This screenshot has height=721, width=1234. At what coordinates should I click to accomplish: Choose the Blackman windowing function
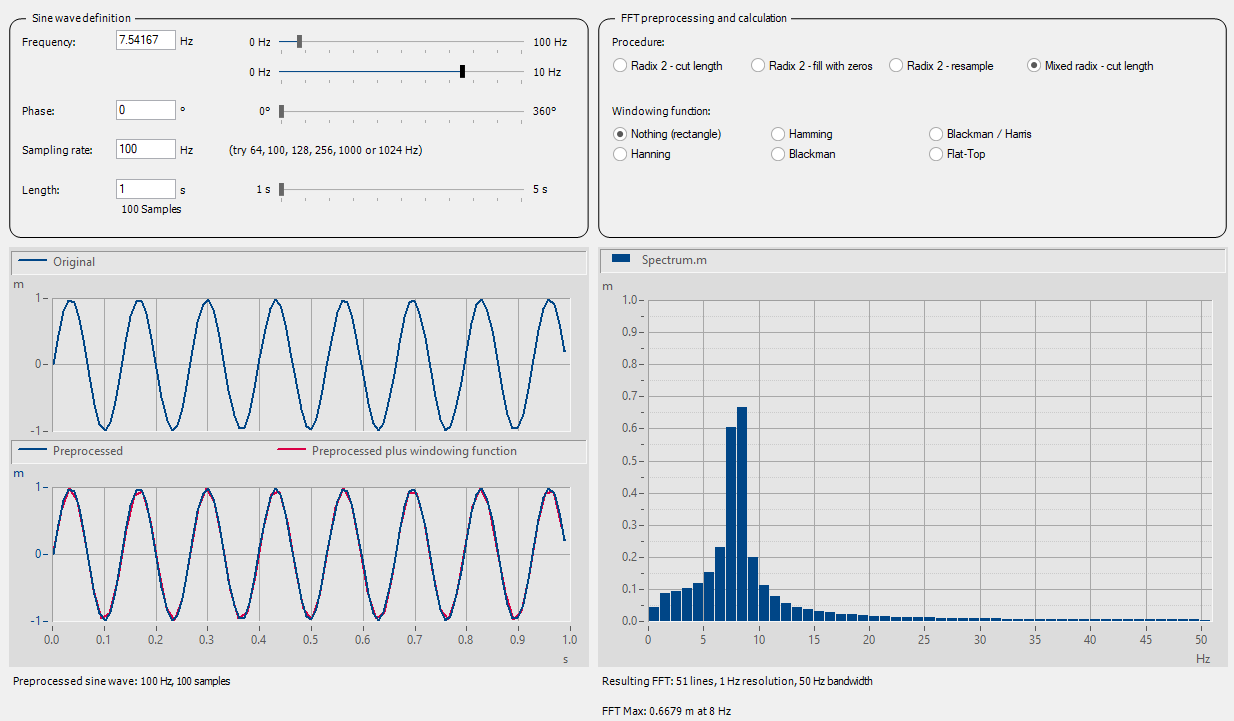point(779,154)
